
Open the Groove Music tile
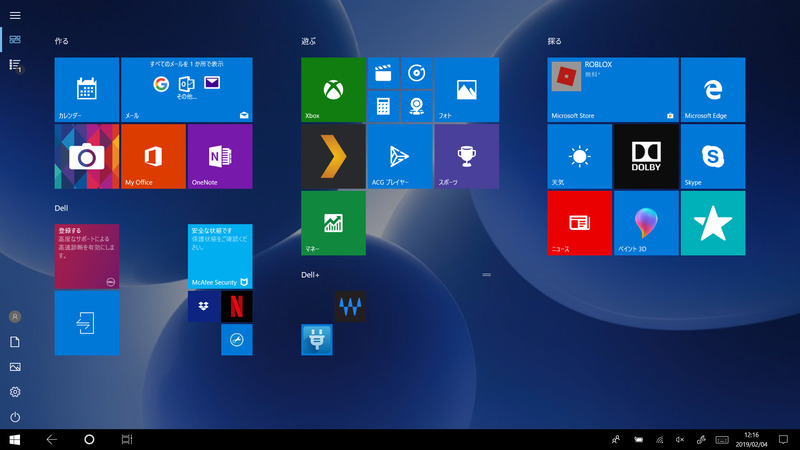(417, 73)
